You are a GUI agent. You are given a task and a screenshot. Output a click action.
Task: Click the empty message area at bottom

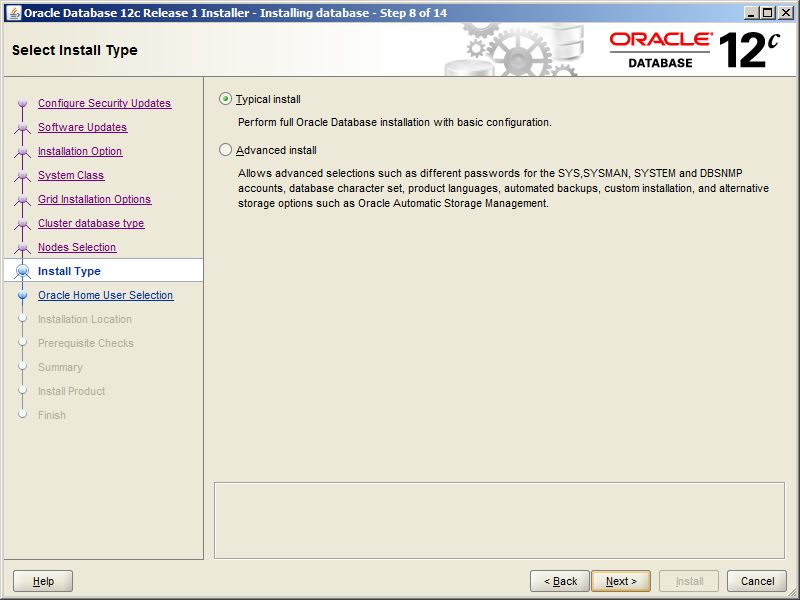[x=499, y=520]
